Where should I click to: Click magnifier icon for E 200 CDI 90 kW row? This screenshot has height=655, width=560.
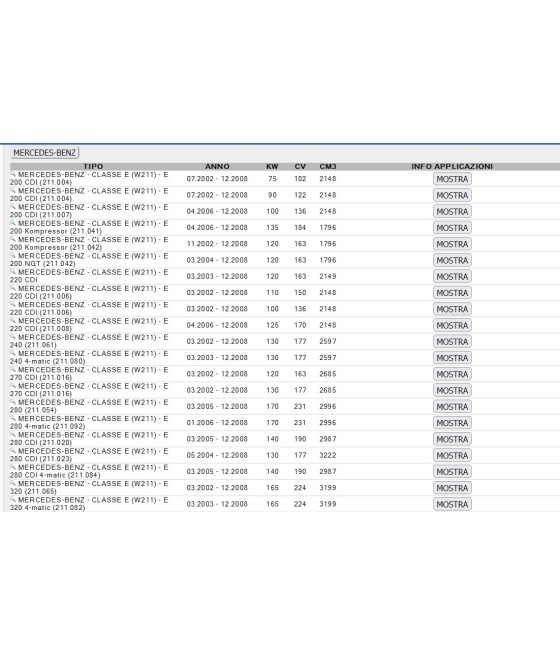[x=13, y=190]
